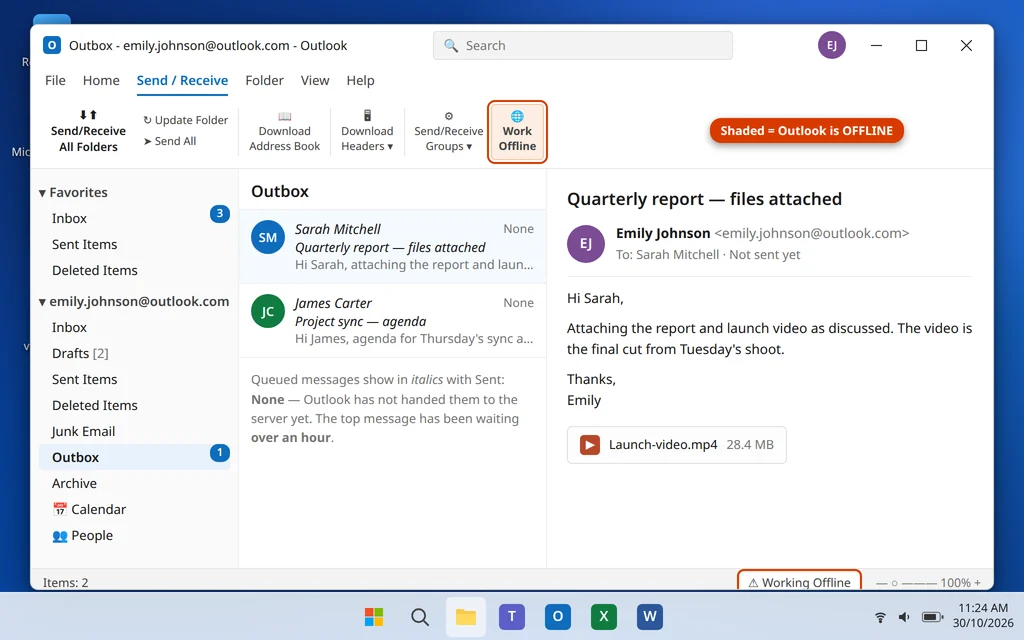Click Send All in the ribbon
1024x640 pixels.
click(170, 141)
